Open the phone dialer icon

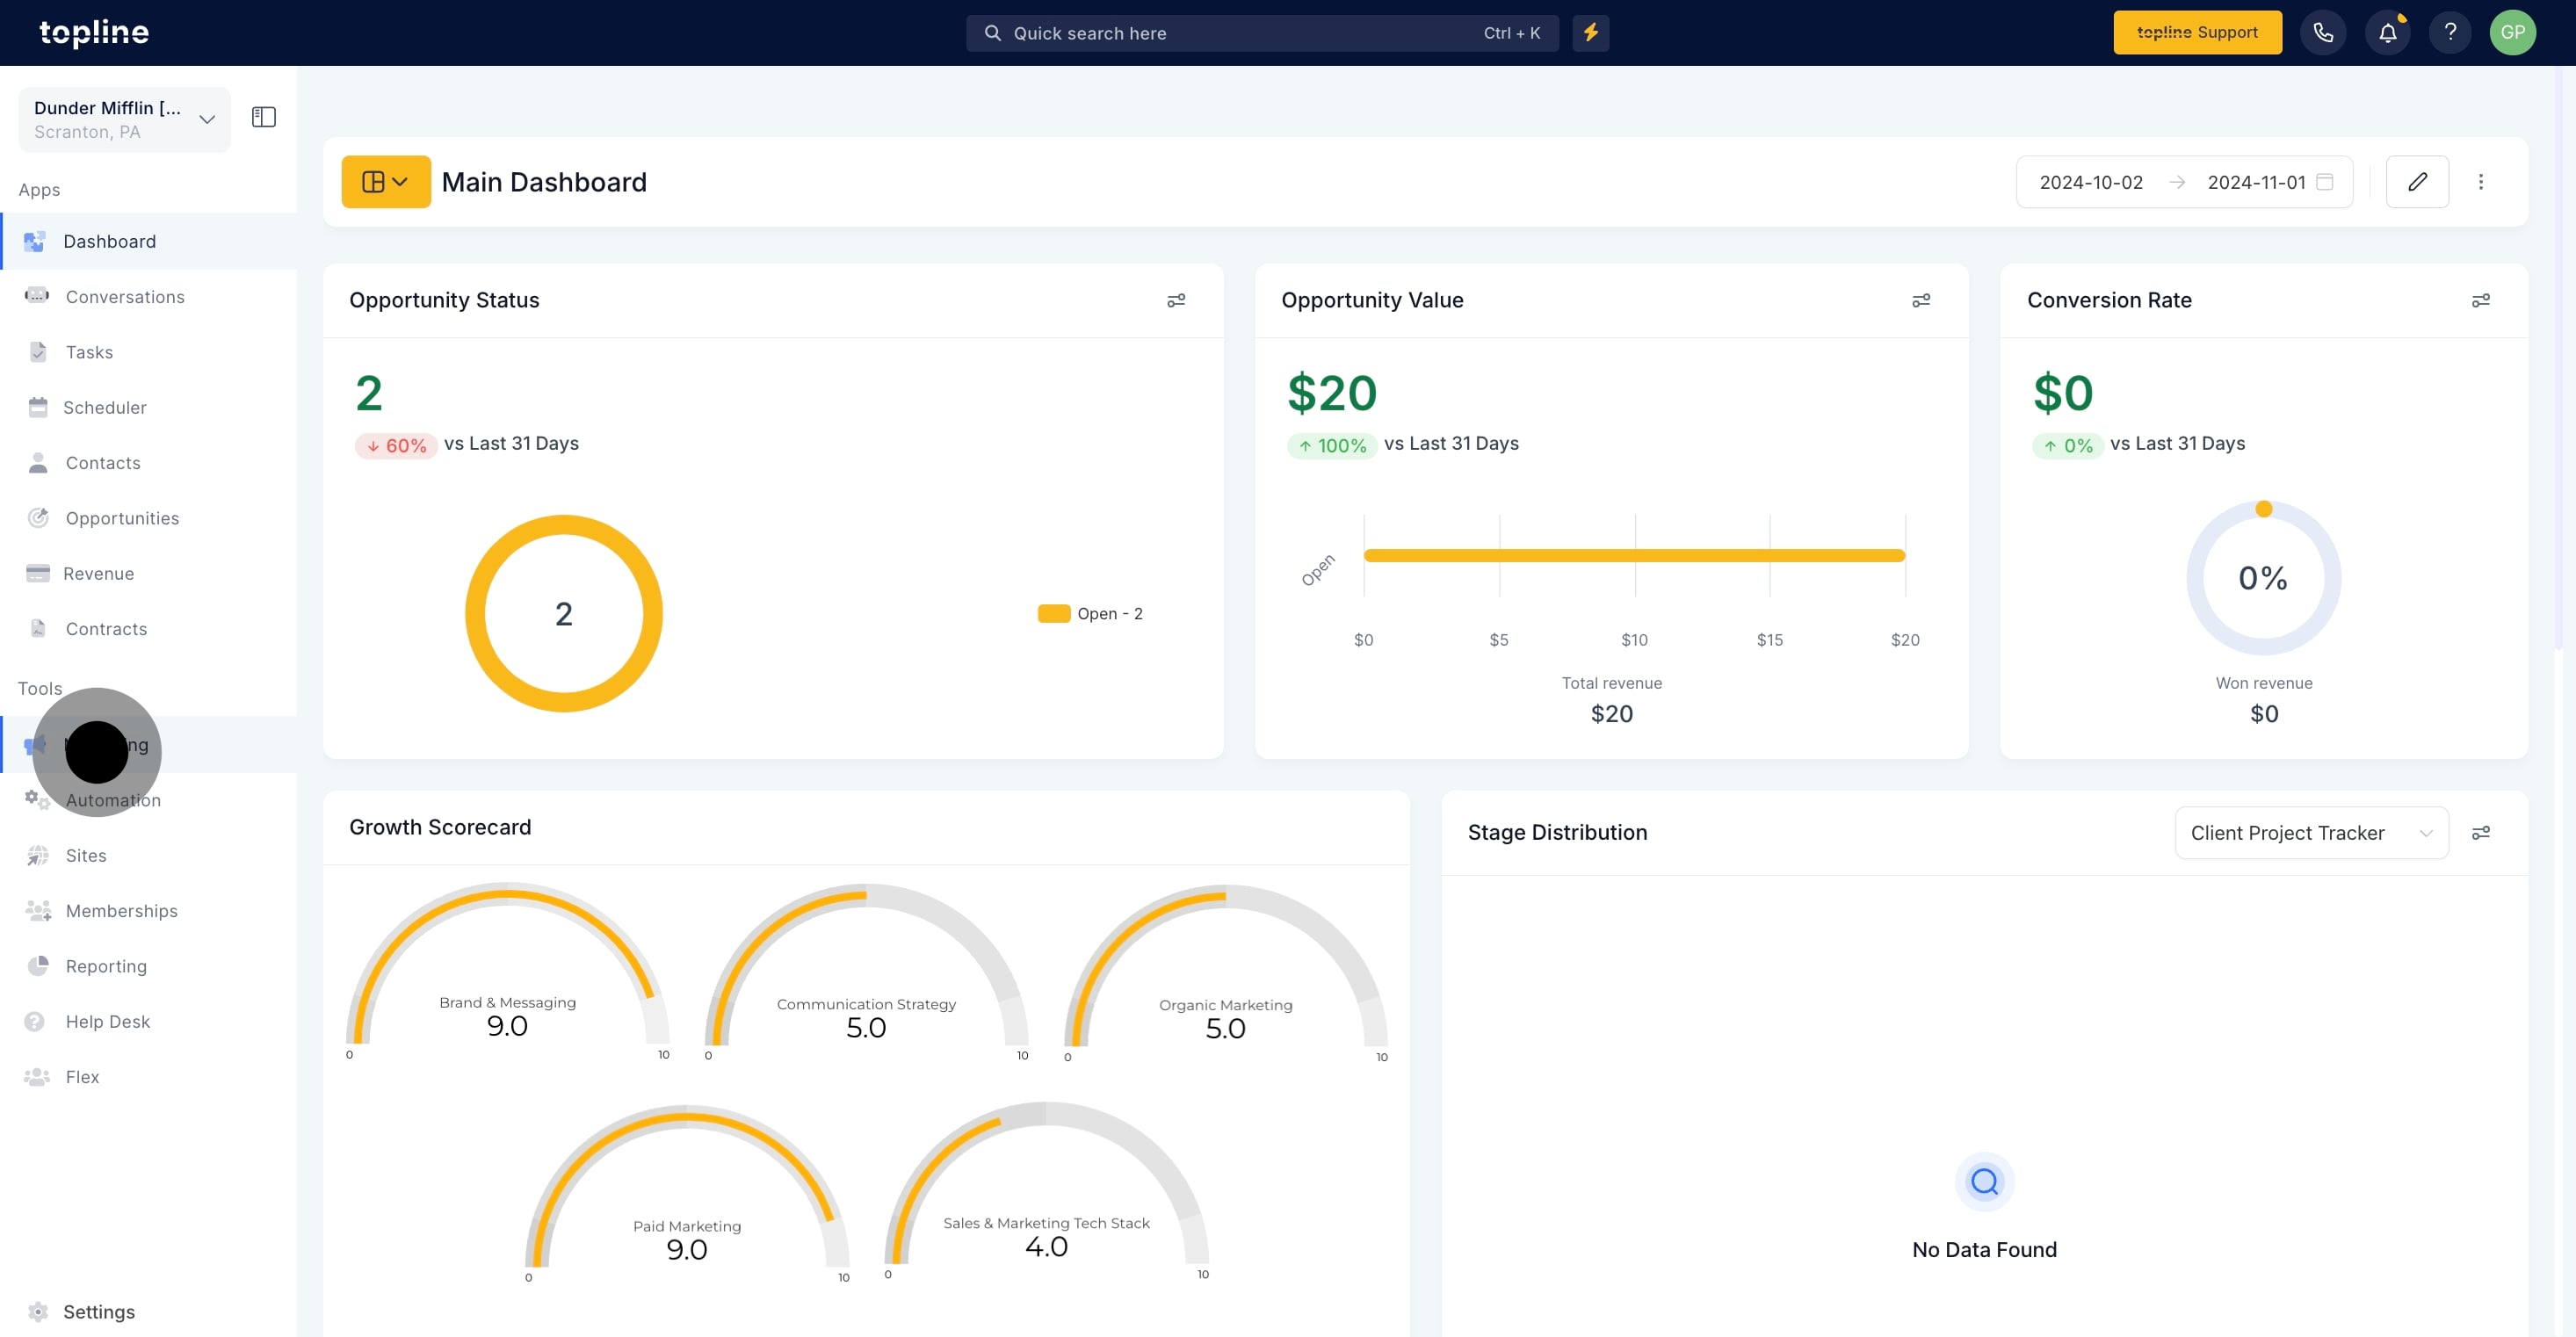tap(2322, 33)
